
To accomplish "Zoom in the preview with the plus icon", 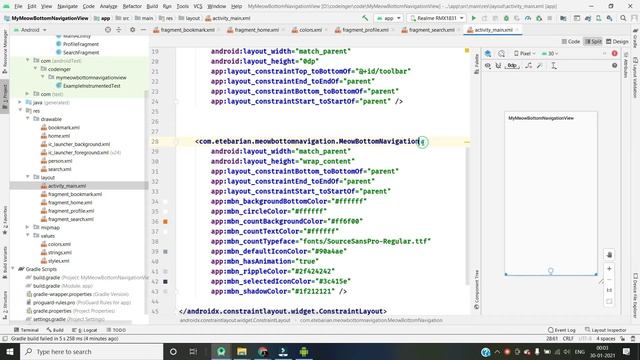I will (x=609, y=269).
